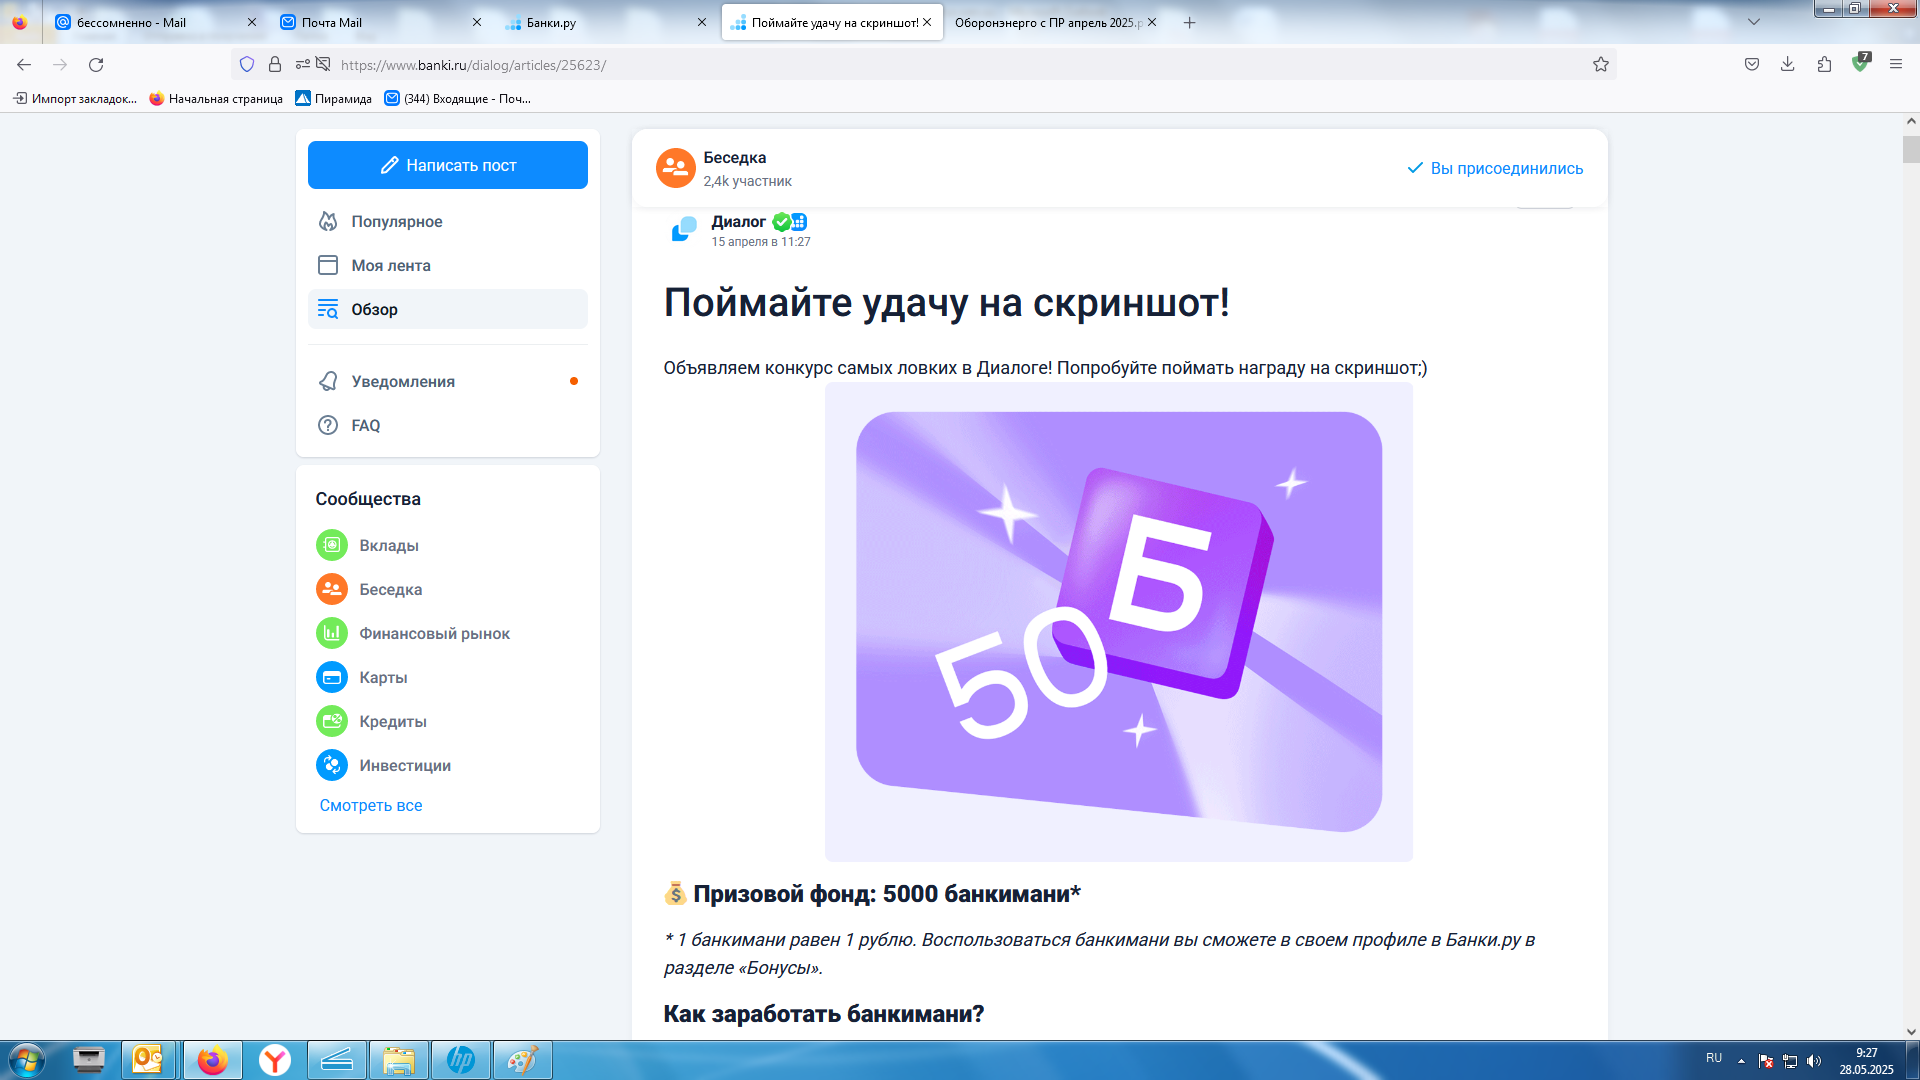Click the site security padlock icon
Screen dimensions: 1920x1080
click(x=275, y=64)
